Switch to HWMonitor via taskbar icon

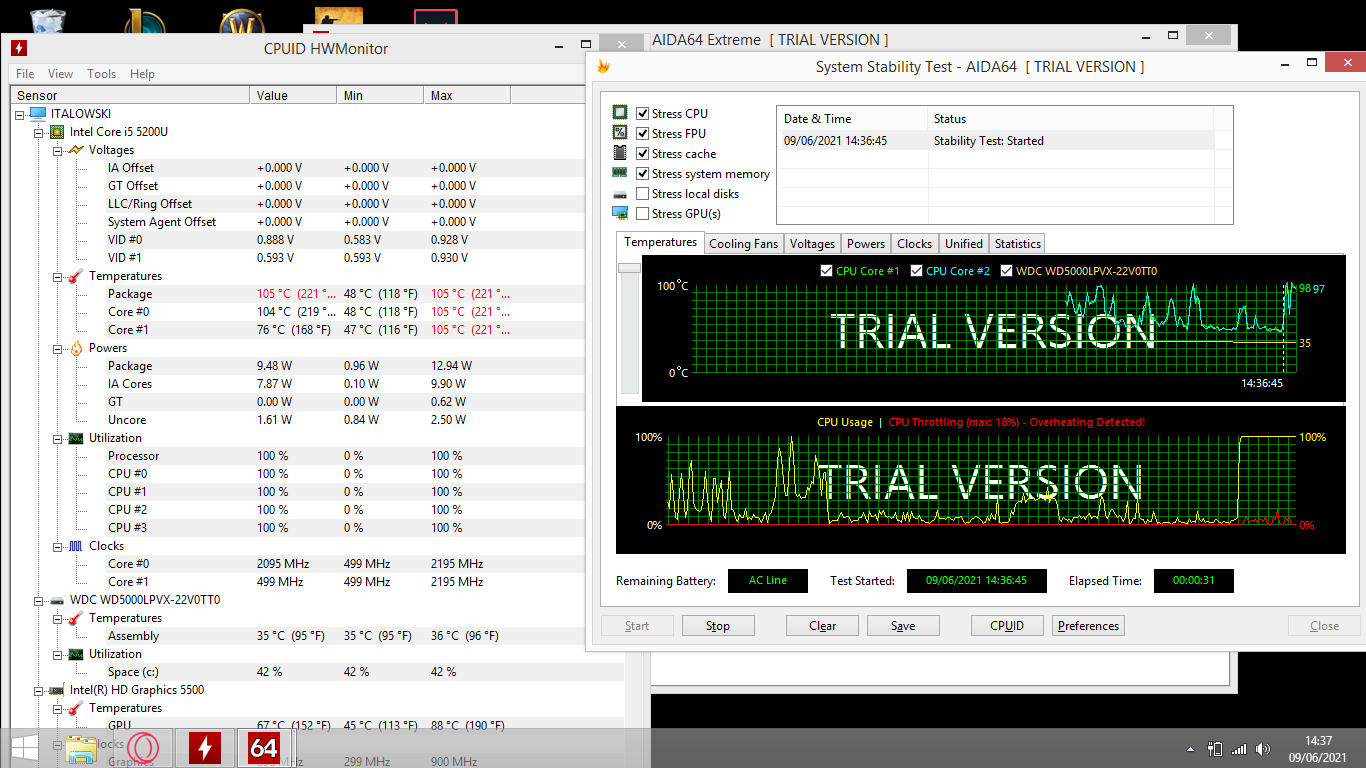pos(205,748)
